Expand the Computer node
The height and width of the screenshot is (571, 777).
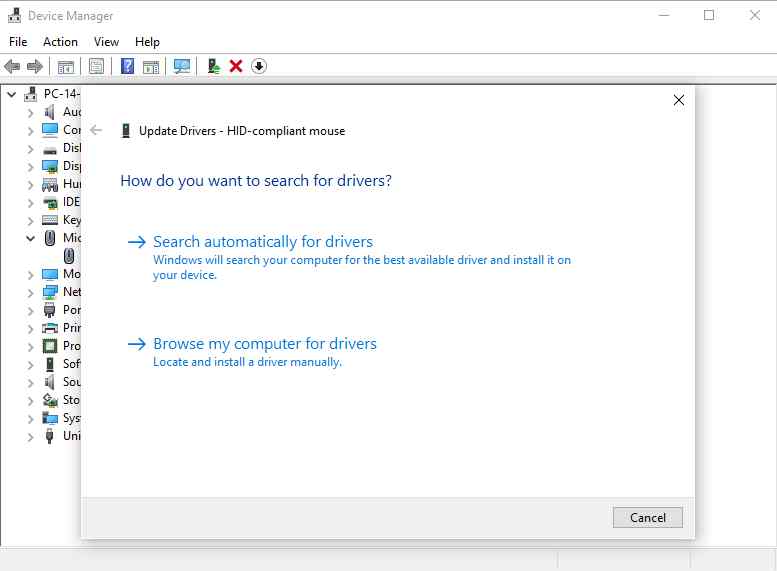pos(30,131)
